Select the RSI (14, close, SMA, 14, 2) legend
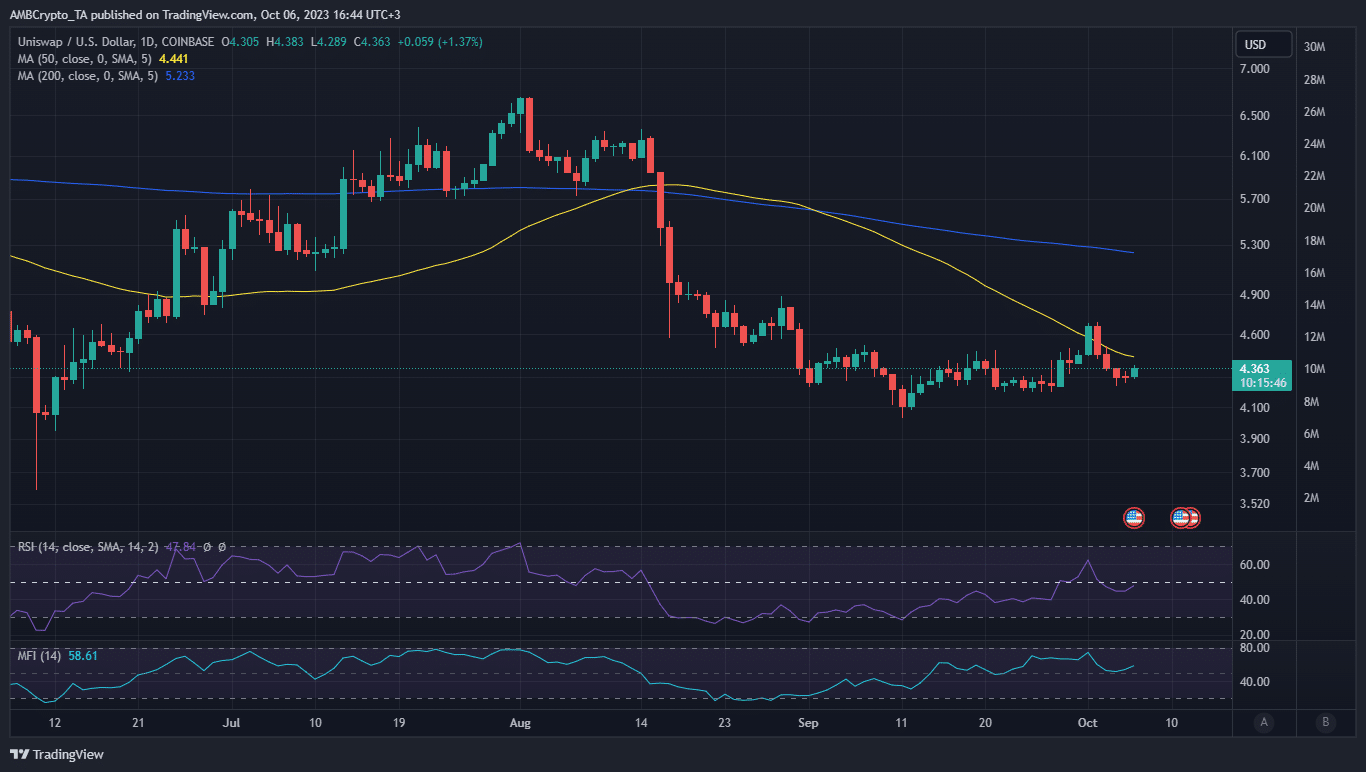Viewport: 1366px width, 772px height. pyautogui.click(x=88, y=547)
